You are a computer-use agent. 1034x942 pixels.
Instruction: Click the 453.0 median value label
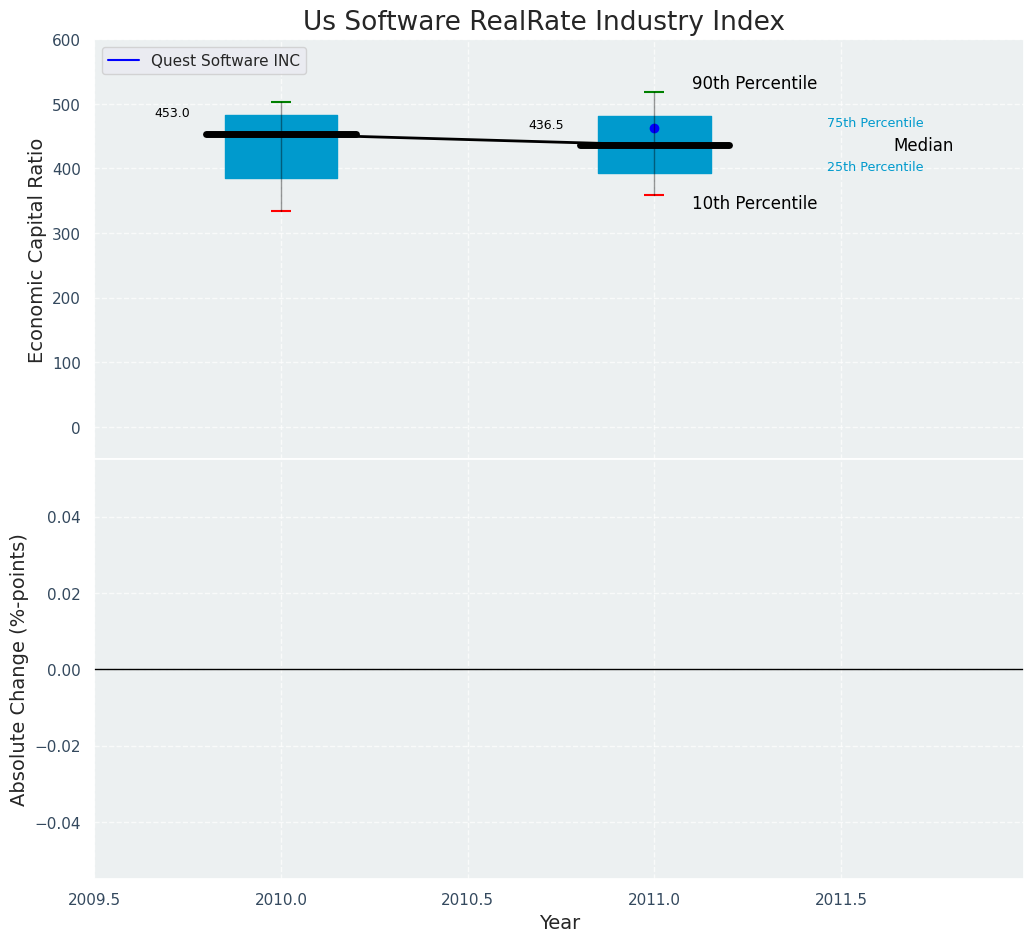tap(172, 113)
